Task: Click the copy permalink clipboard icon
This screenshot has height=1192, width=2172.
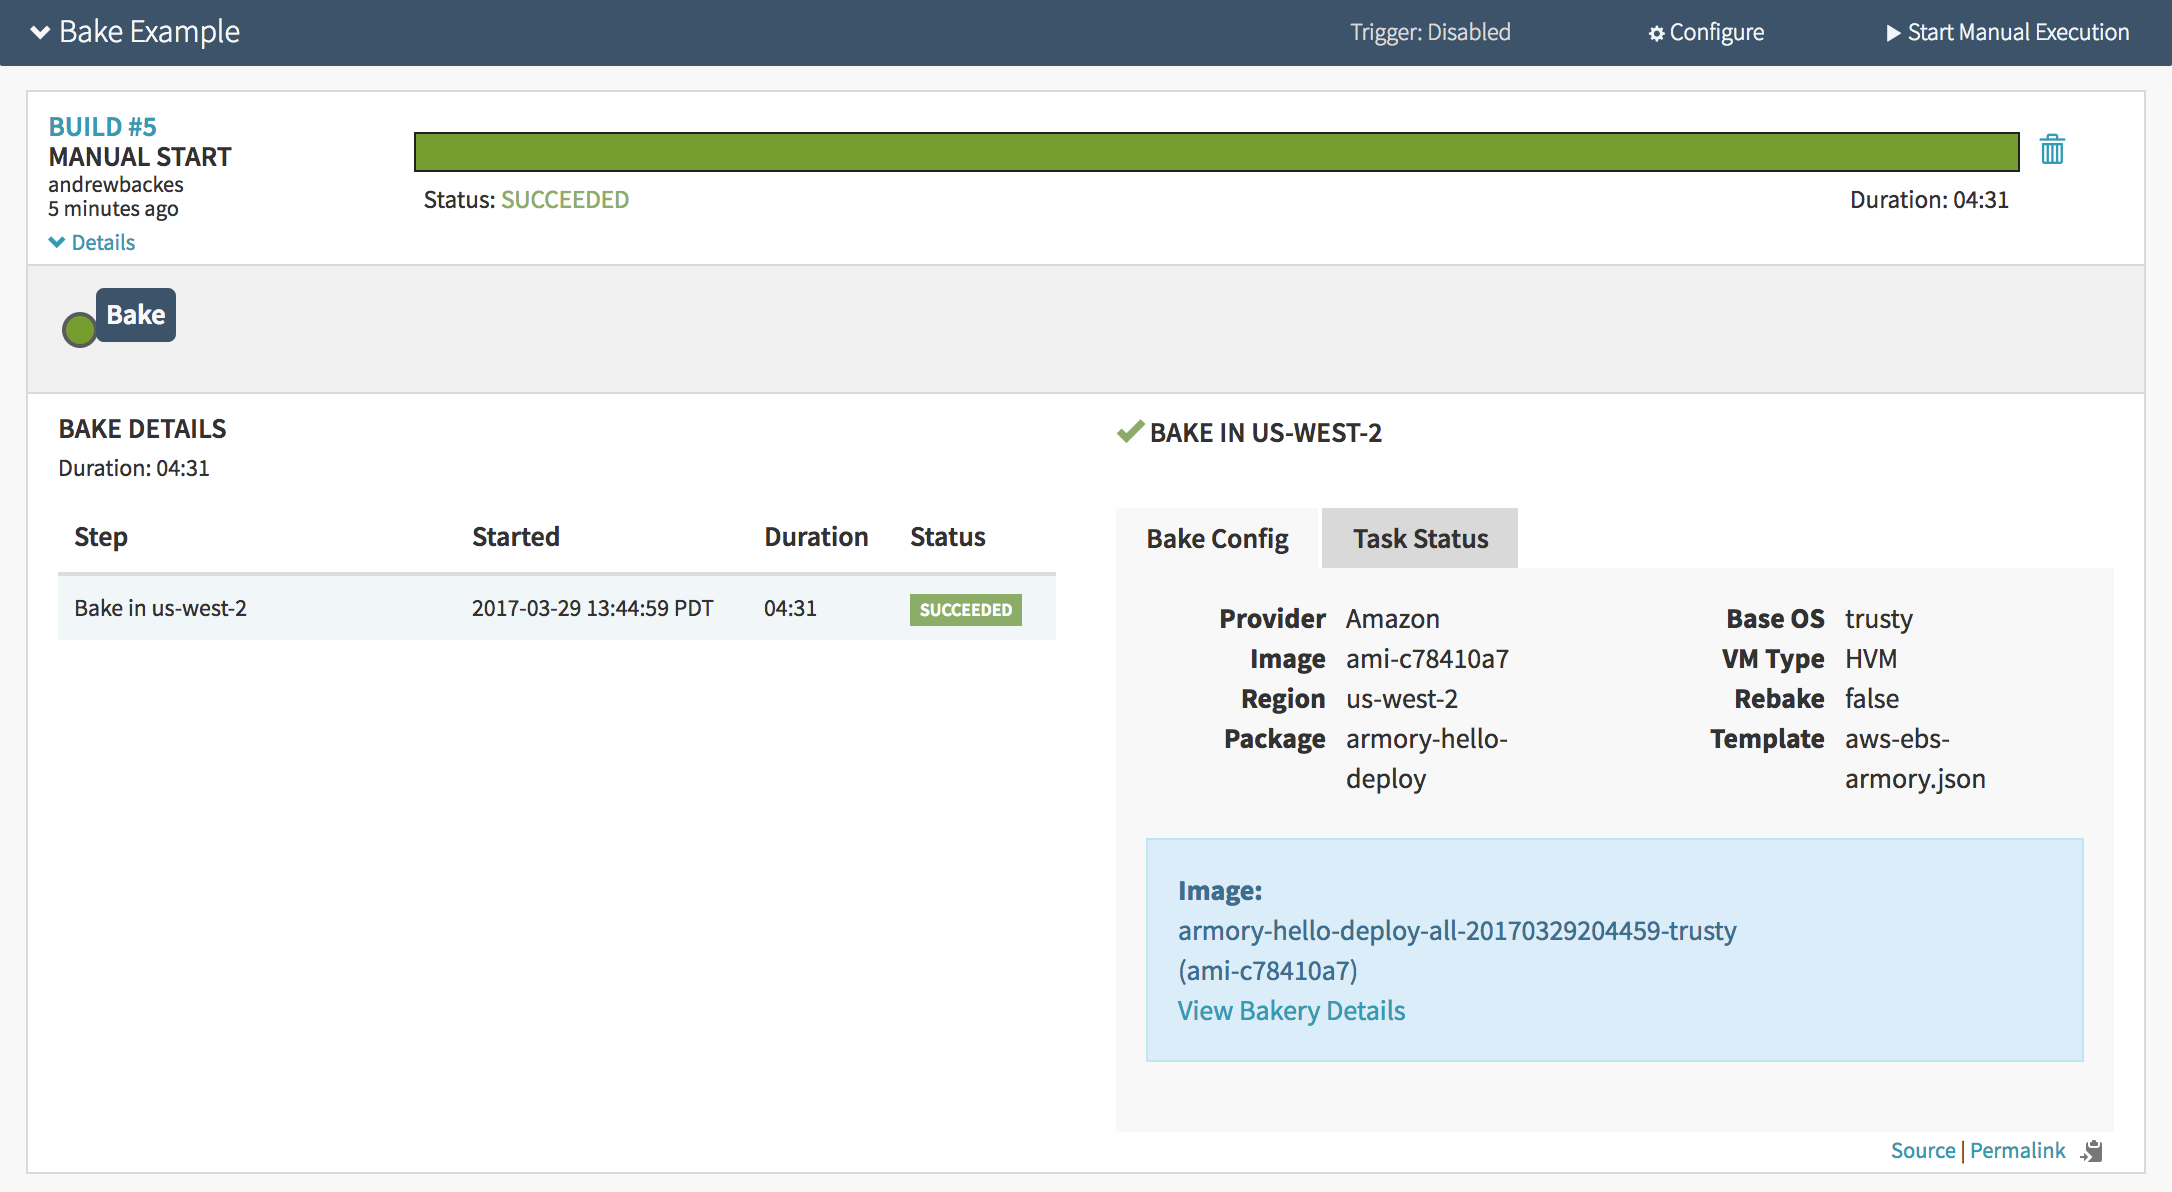Action: pyautogui.click(x=2092, y=1151)
